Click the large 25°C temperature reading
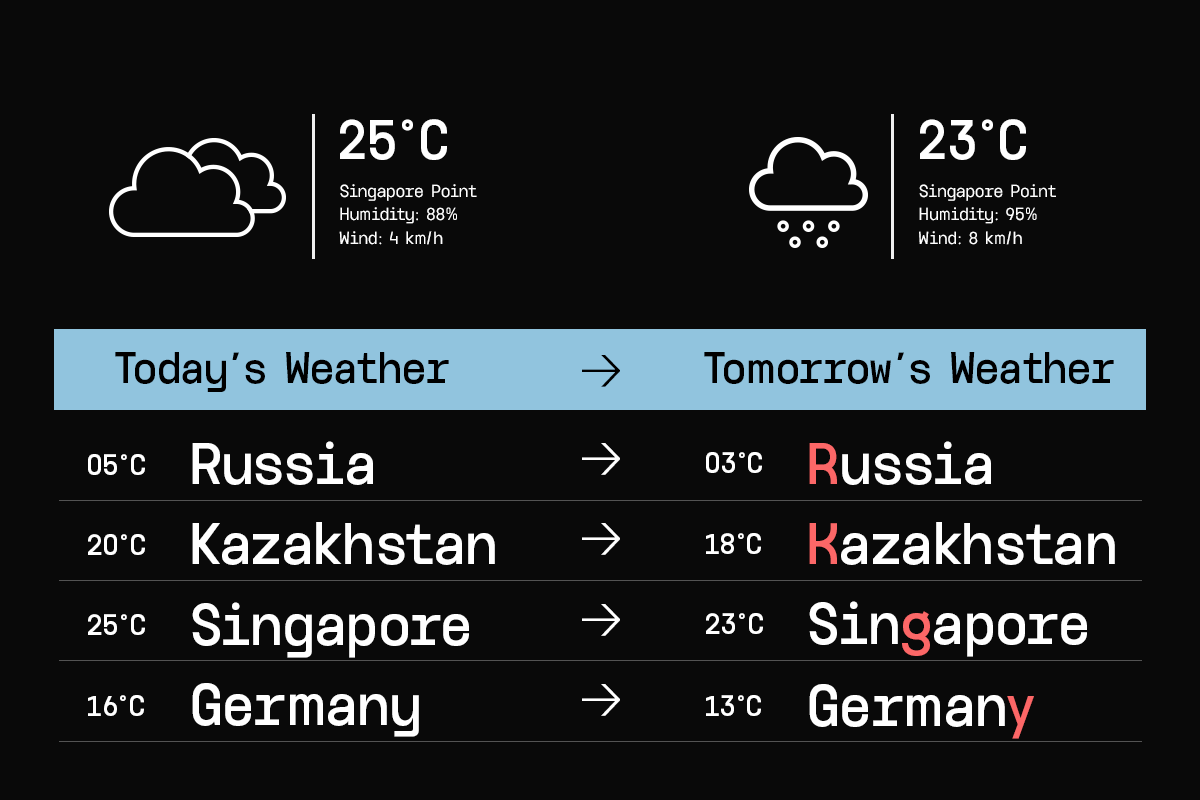Viewport: 1200px width, 800px height. point(393,141)
